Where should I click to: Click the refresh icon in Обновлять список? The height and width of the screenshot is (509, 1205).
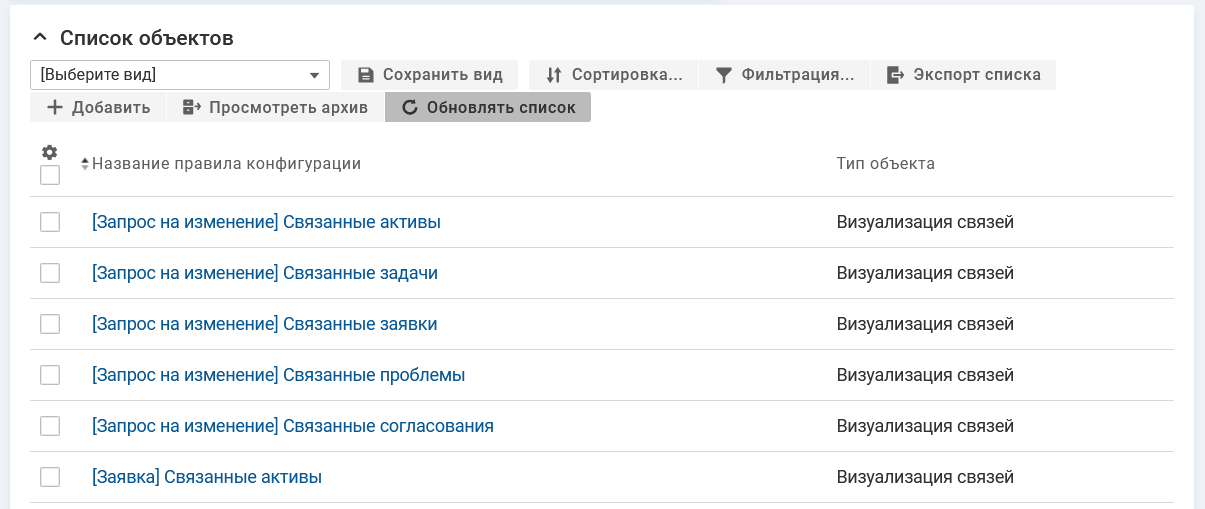pyautogui.click(x=409, y=108)
